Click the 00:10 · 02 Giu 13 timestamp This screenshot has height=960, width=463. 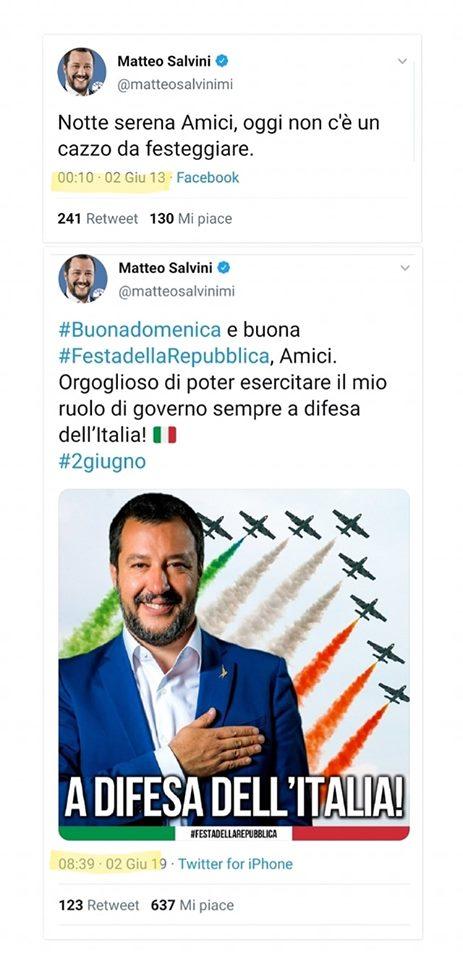coord(112,178)
